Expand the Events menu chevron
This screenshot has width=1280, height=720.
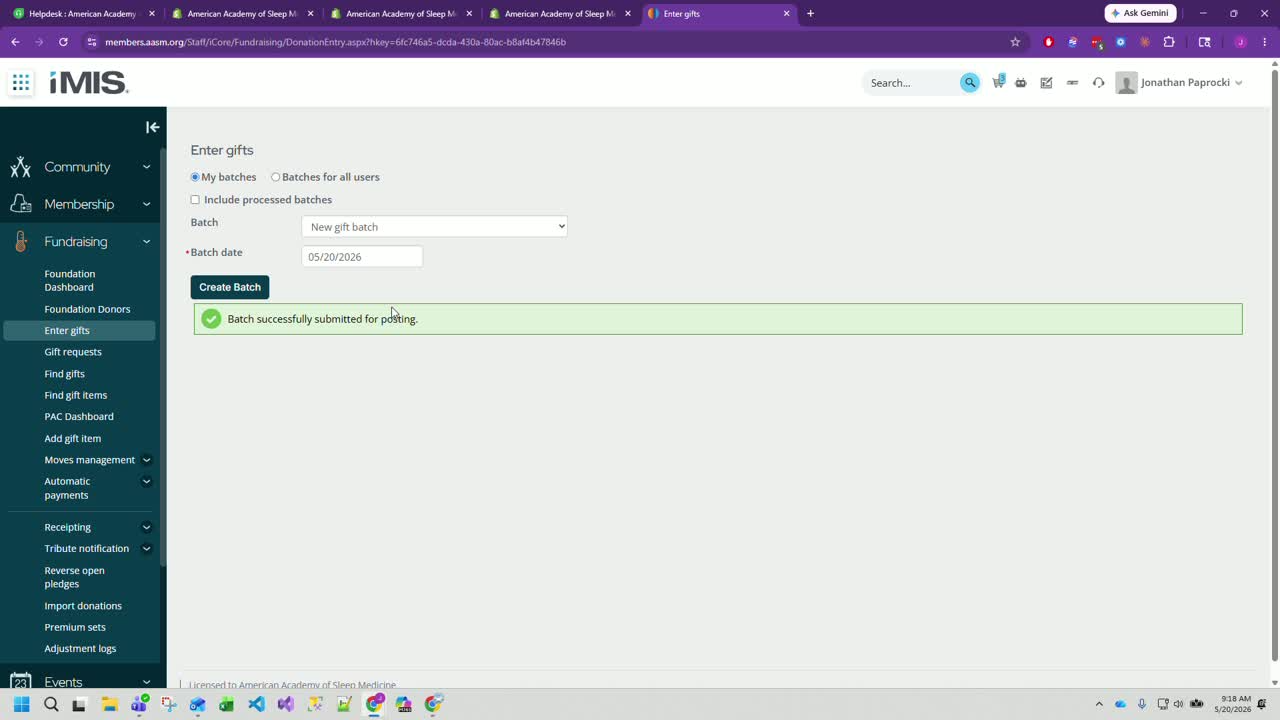pyautogui.click(x=146, y=682)
